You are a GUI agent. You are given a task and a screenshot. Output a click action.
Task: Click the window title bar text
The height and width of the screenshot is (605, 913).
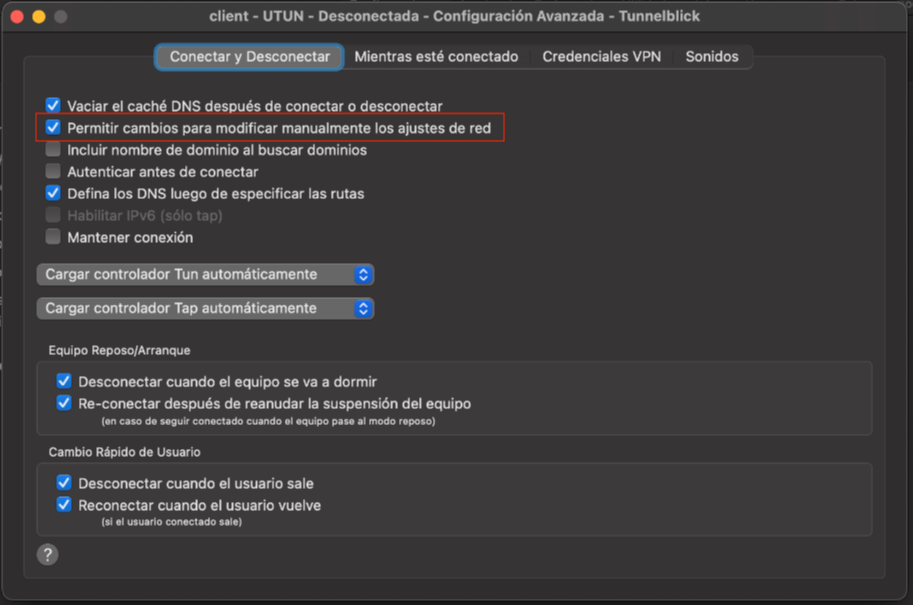click(455, 17)
